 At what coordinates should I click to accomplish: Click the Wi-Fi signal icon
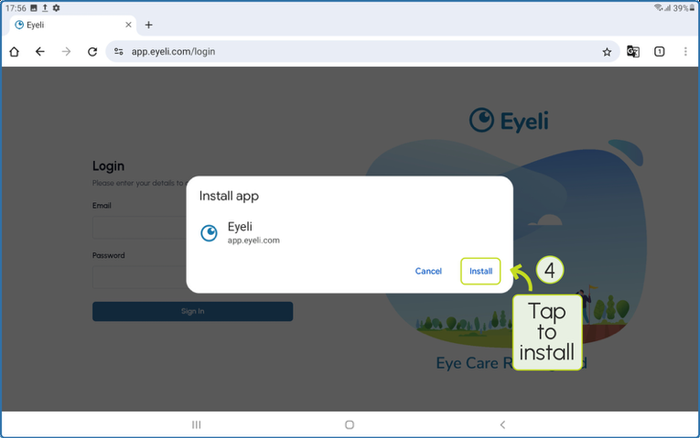click(658, 8)
